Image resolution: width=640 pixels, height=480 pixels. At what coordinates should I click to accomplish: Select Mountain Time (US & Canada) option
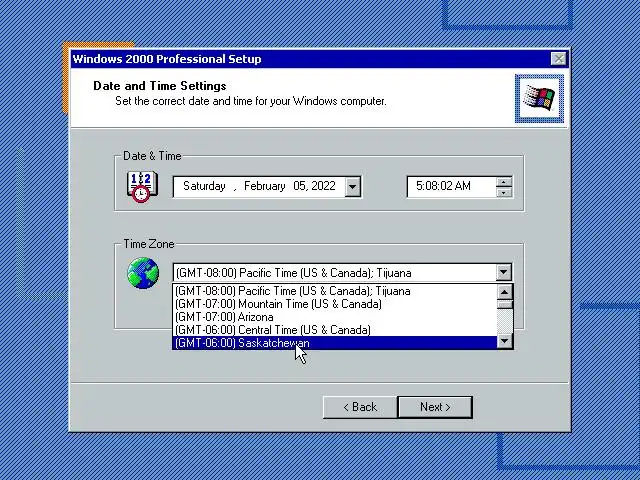coord(335,304)
